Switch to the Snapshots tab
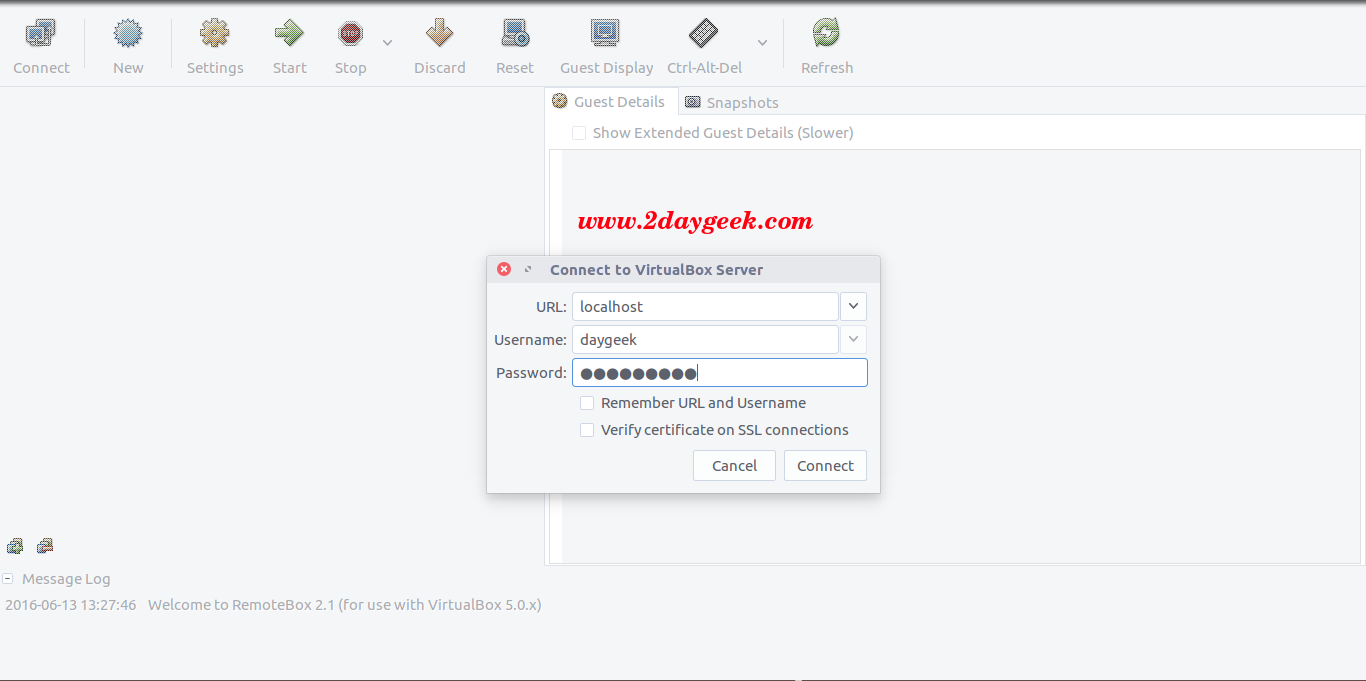Viewport: 1366px width, 681px height. point(731,102)
